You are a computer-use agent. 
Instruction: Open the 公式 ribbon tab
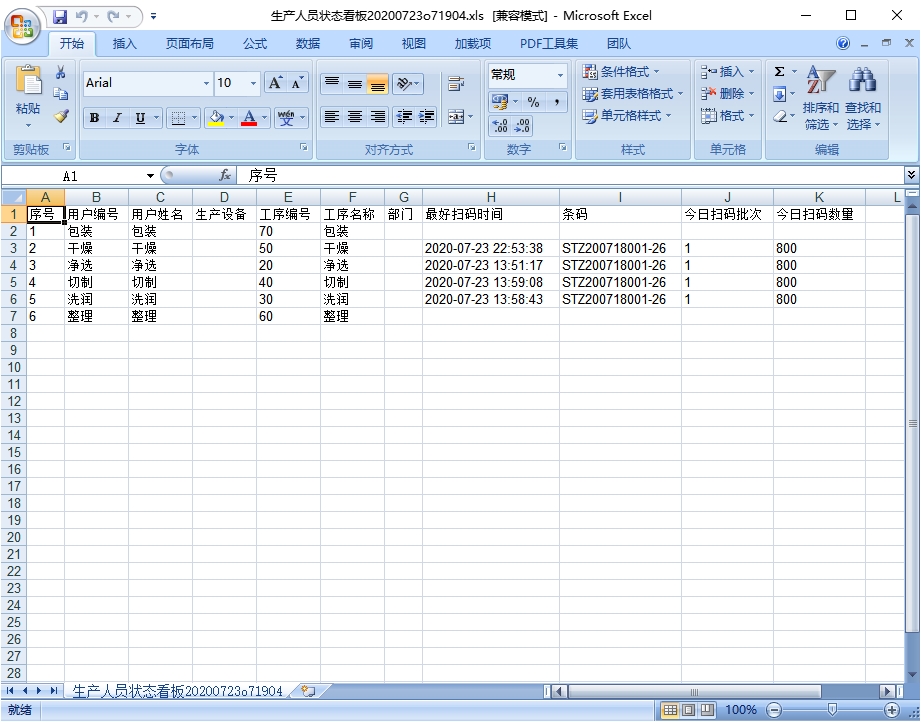255,44
